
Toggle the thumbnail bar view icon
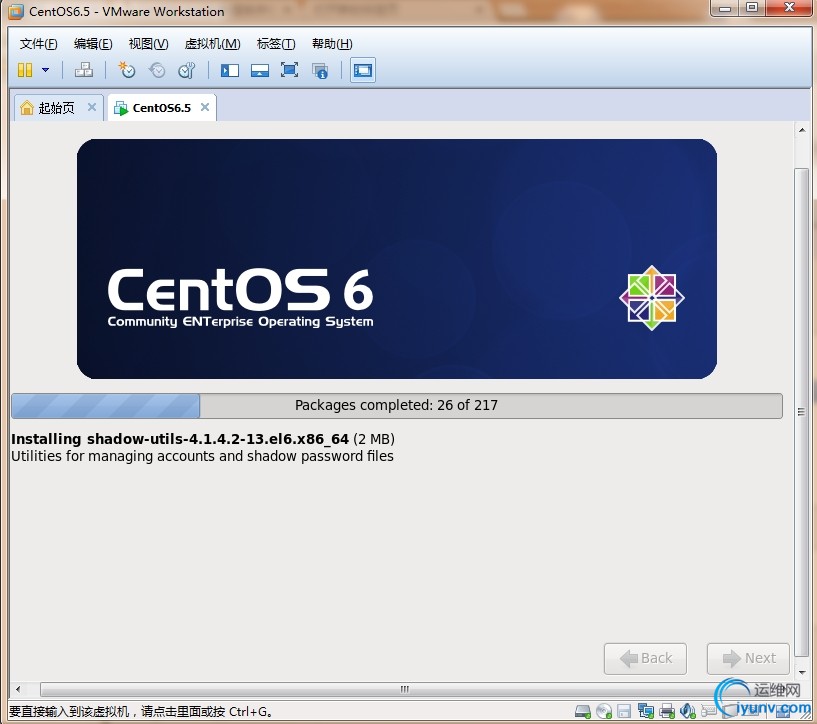coord(259,70)
